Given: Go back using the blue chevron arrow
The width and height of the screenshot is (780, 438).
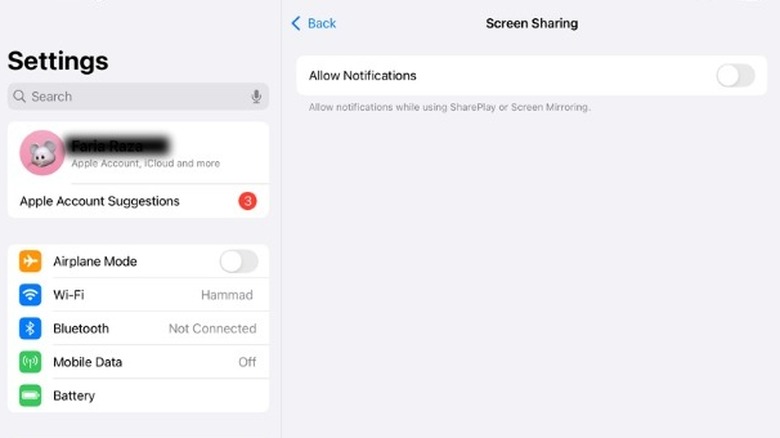Looking at the screenshot, I should coord(296,23).
